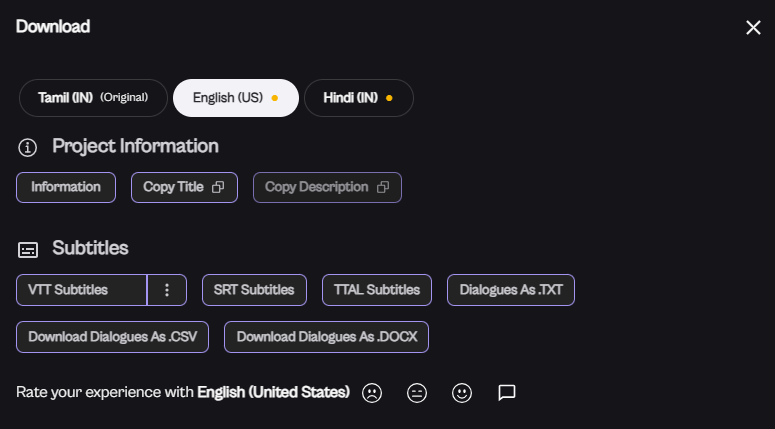This screenshot has width=775, height=429.
Task: Click the neutral face rating icon
Action: click(417, 393)
